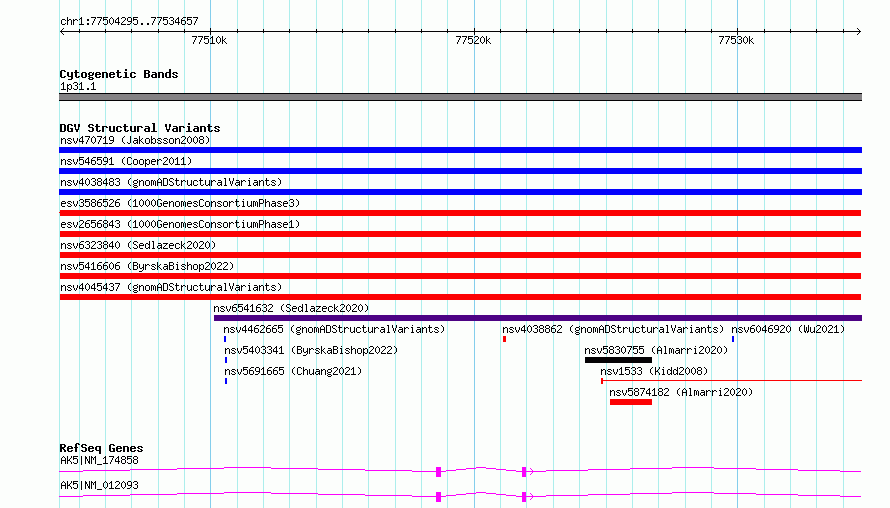Click the small blue marker under nsv5403341
Screen dimensions: 890x508
tap(226, 360)
